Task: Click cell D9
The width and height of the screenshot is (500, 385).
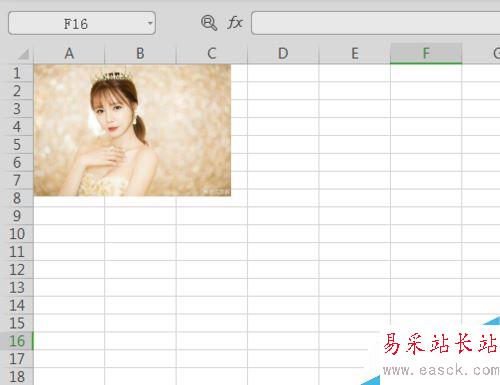Action: click(x=283, y=216)
